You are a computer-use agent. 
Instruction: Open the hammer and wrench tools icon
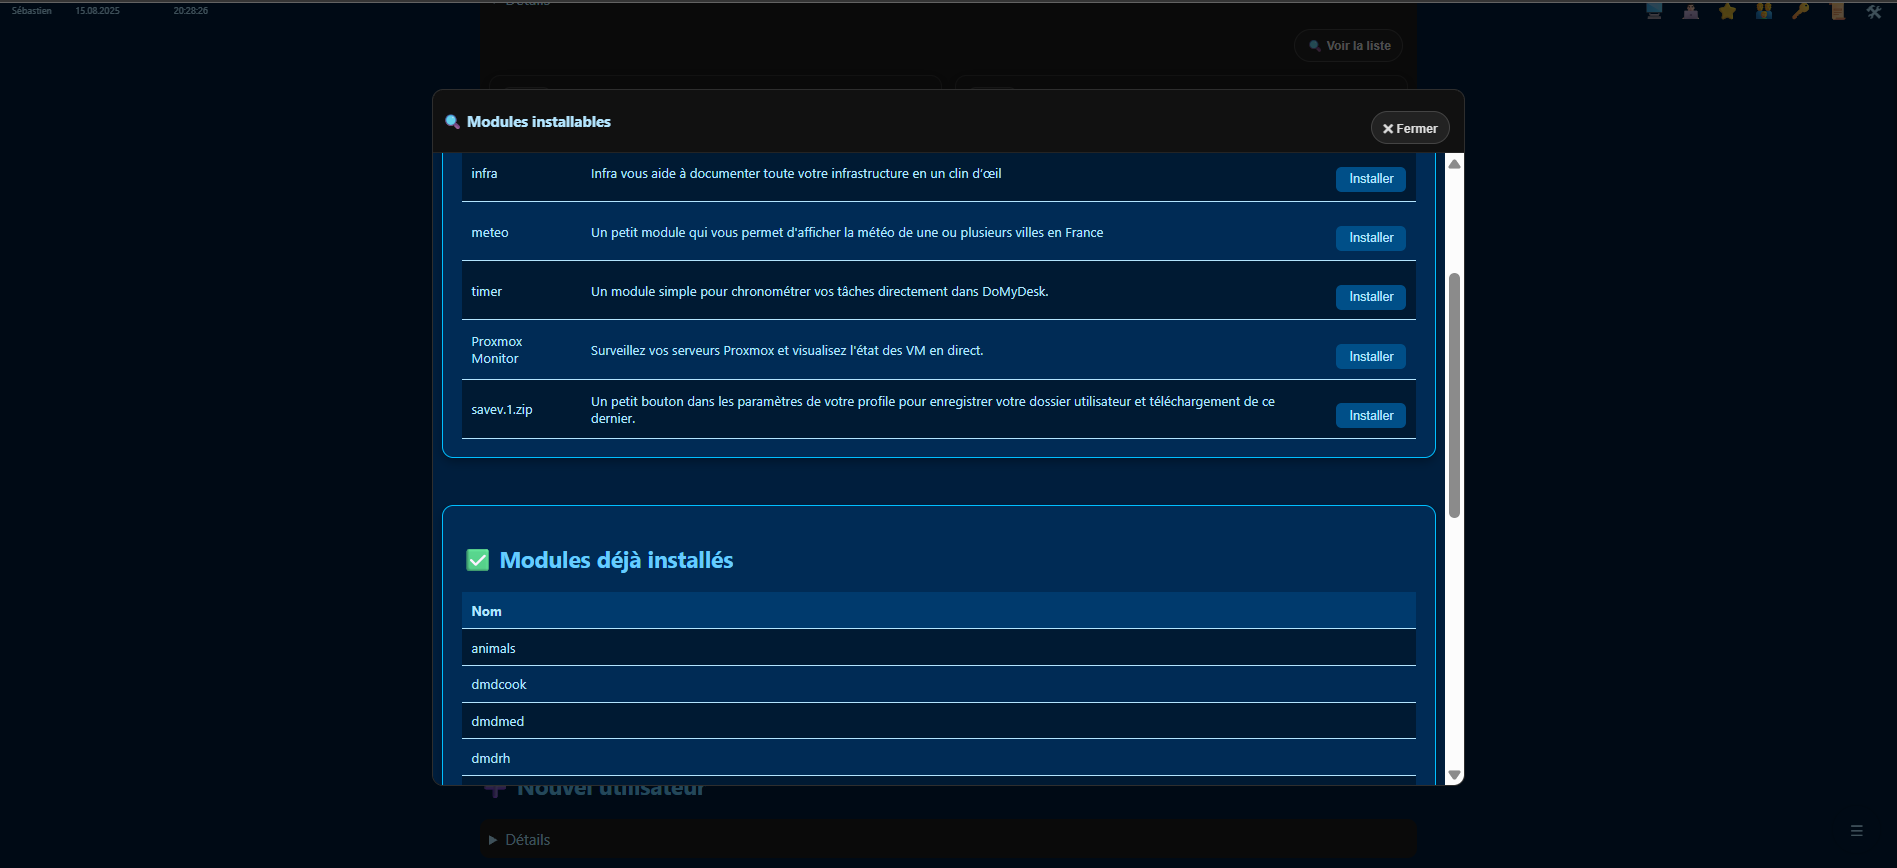point(1874,12)
